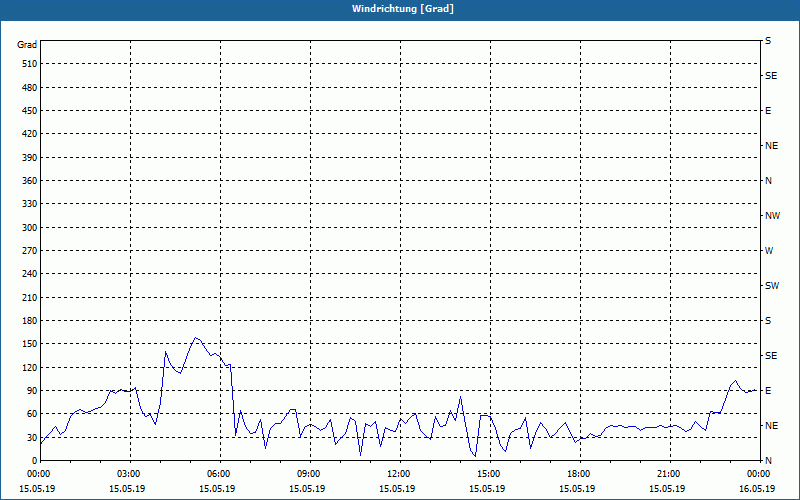The height and width of the screenshot is (500, 800).
Task: Pick the 60 degree axis label
Action: (x=32, y=414)
